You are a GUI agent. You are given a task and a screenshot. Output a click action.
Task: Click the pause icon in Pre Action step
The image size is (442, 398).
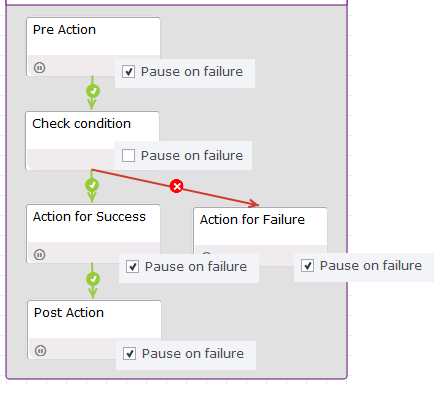point(39,68)
